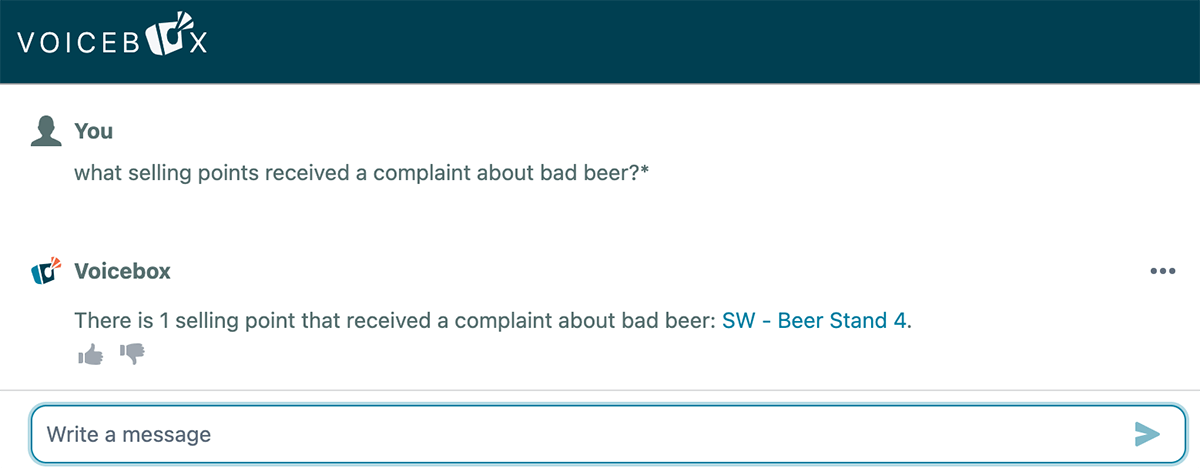This screenshot has width=1200, height=468.
Task: Click the Voicebox avatar beside the reply
Action: (x=46, y=271)
